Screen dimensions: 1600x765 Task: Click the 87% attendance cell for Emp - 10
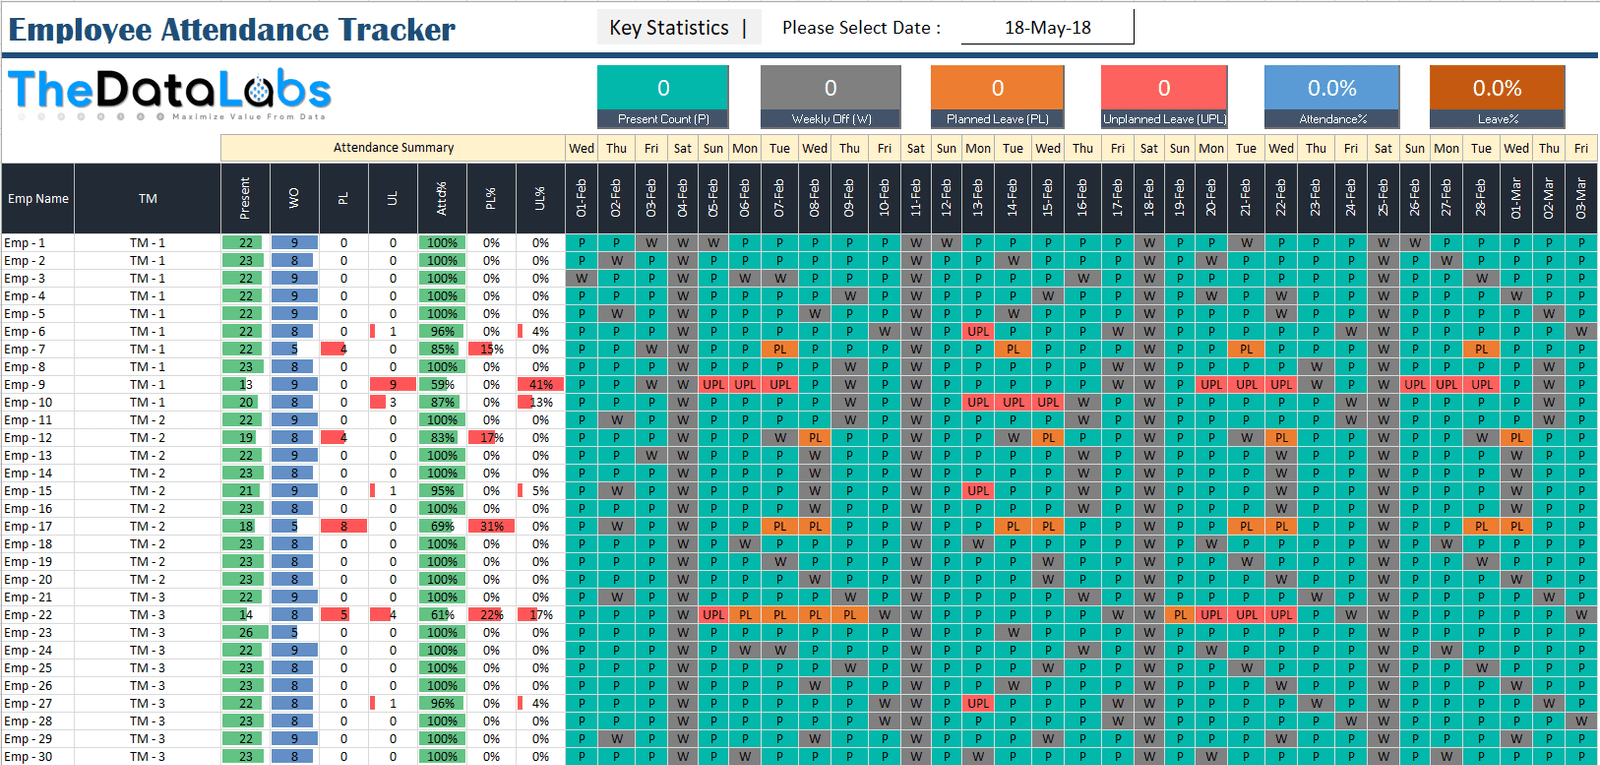point(442,402)
